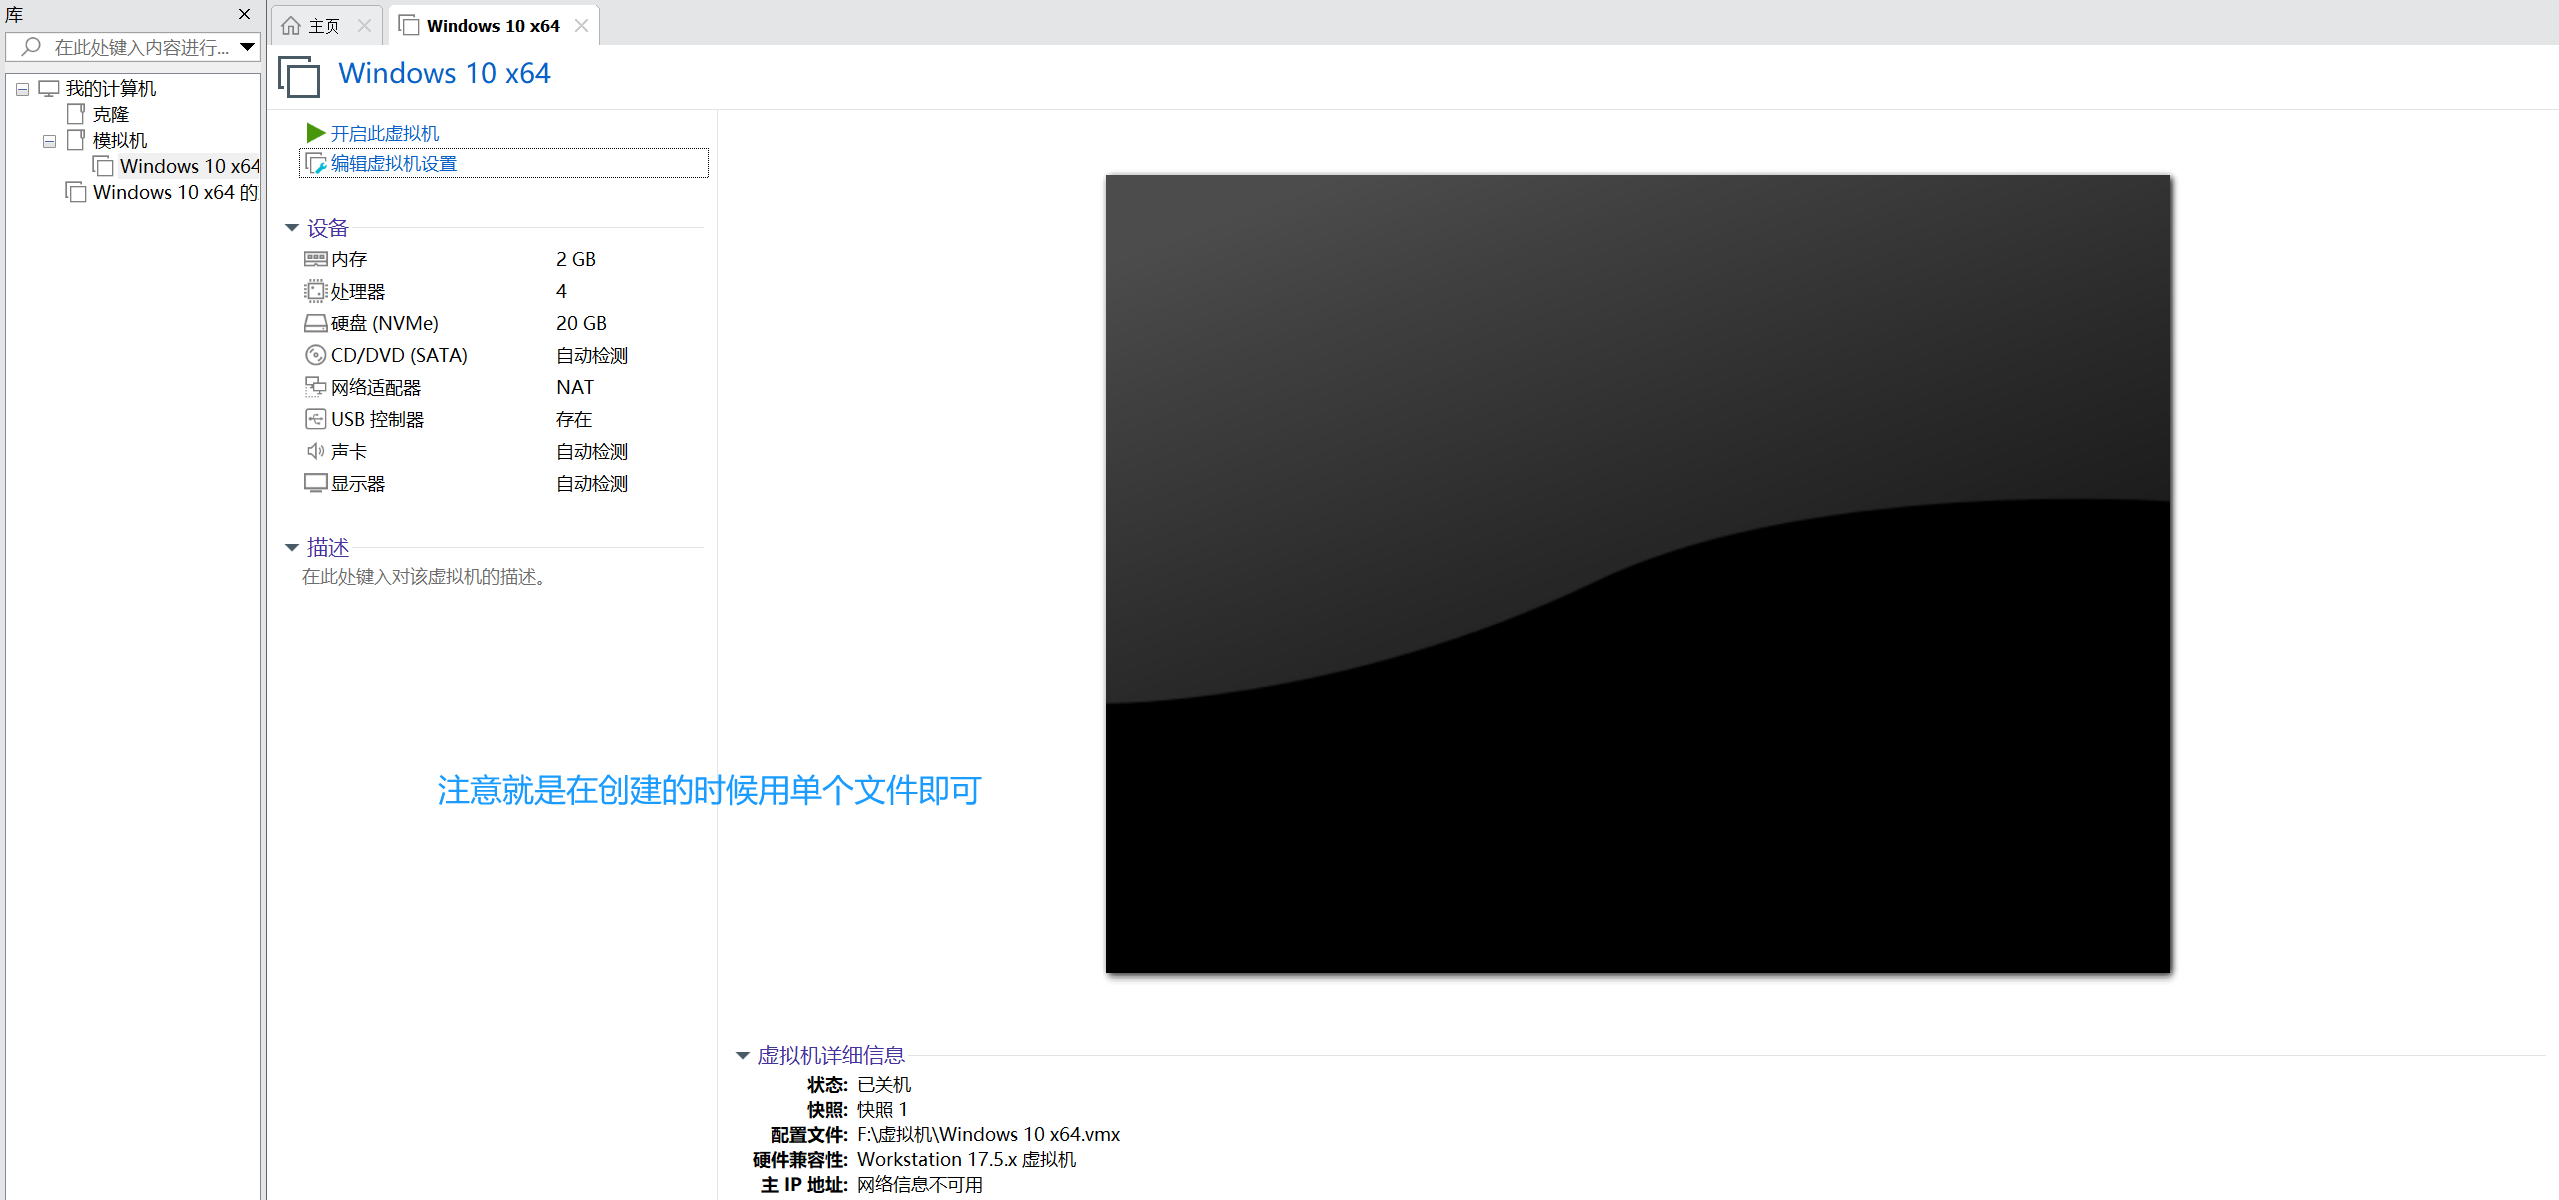
Task: Select 我的计算机 in the library tree
Action: pyautogui.click(x=111, y=89)
